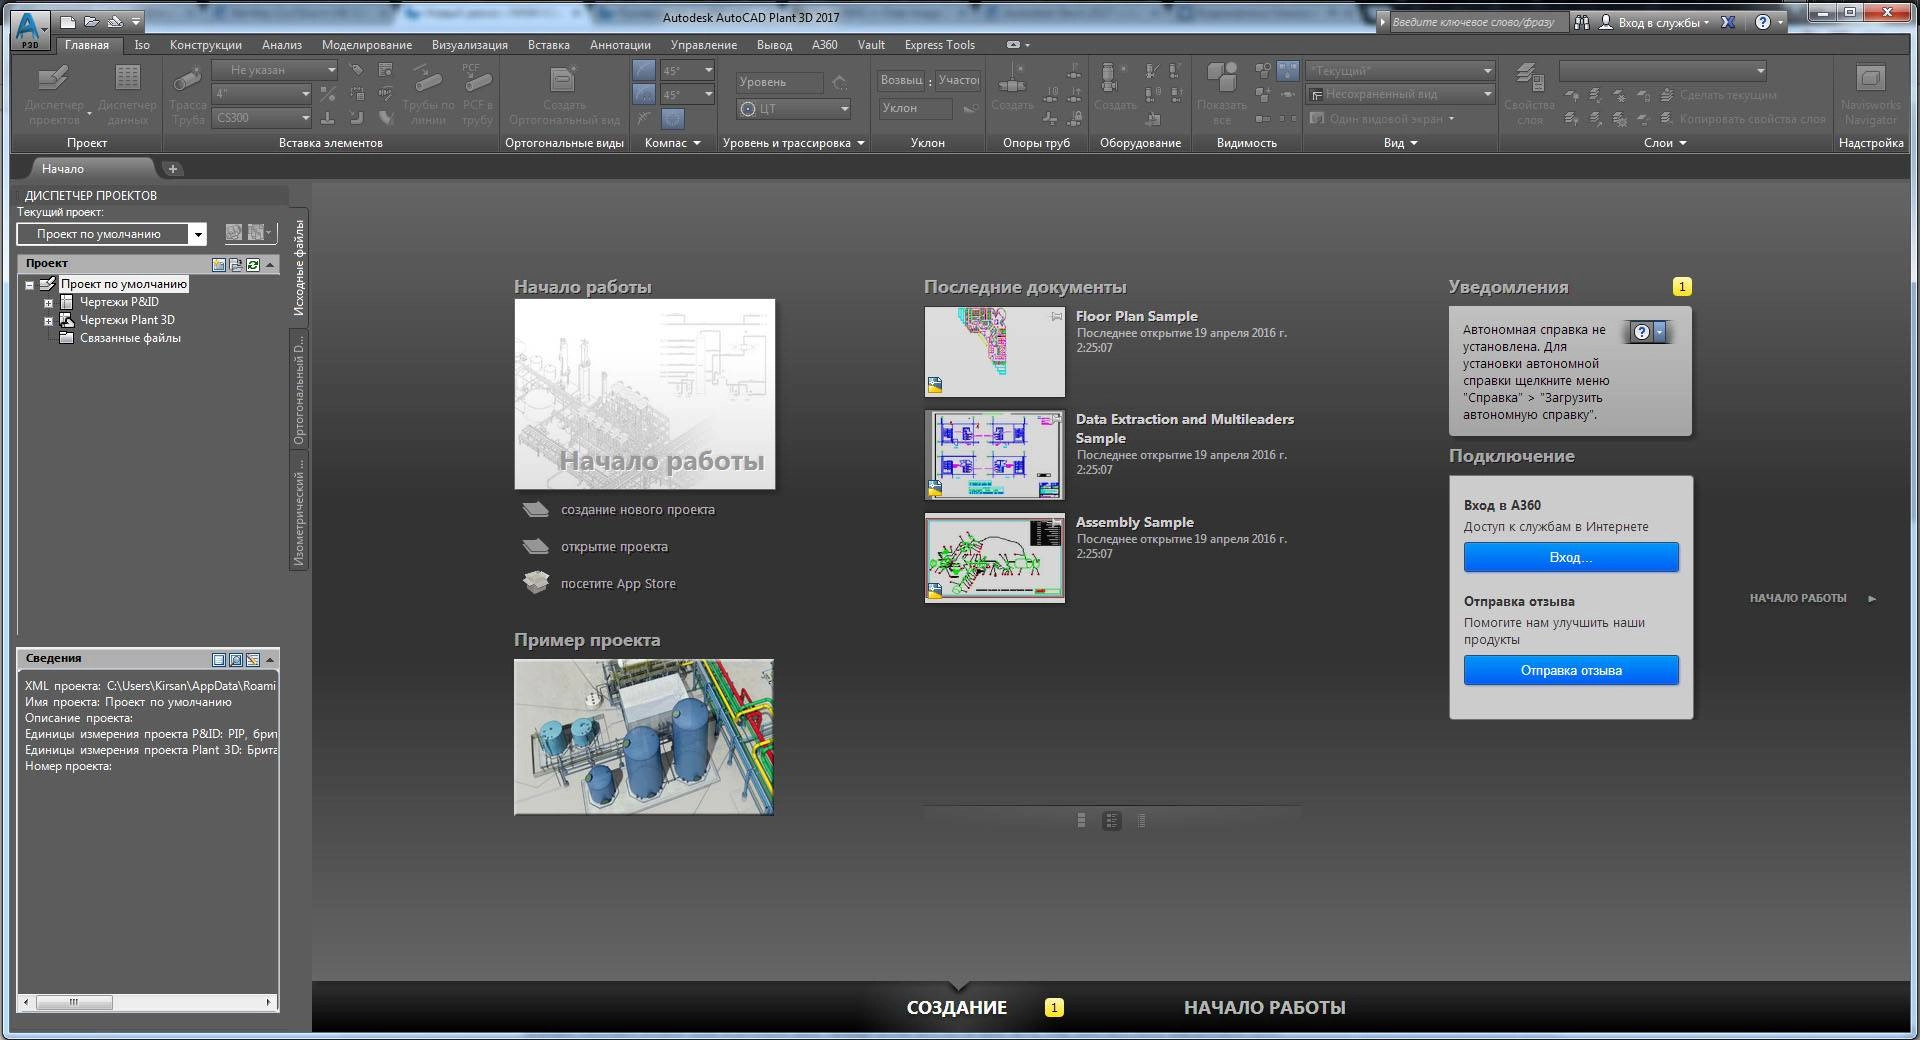Click the first project tool icon beside project dropdown
1920x1040 pixels.
[233, 233]
